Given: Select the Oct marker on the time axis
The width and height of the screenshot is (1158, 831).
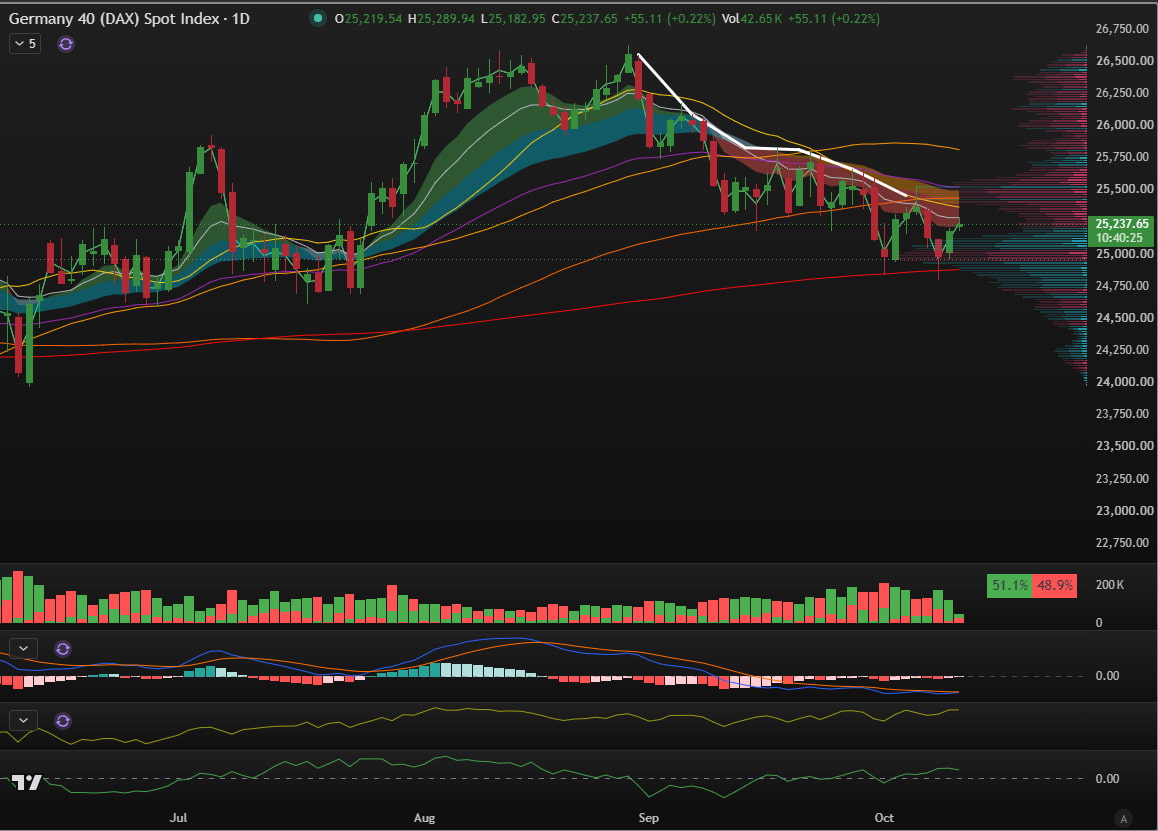Looking at the screenshot, I should pyautogui.click(x=884, y=818).
